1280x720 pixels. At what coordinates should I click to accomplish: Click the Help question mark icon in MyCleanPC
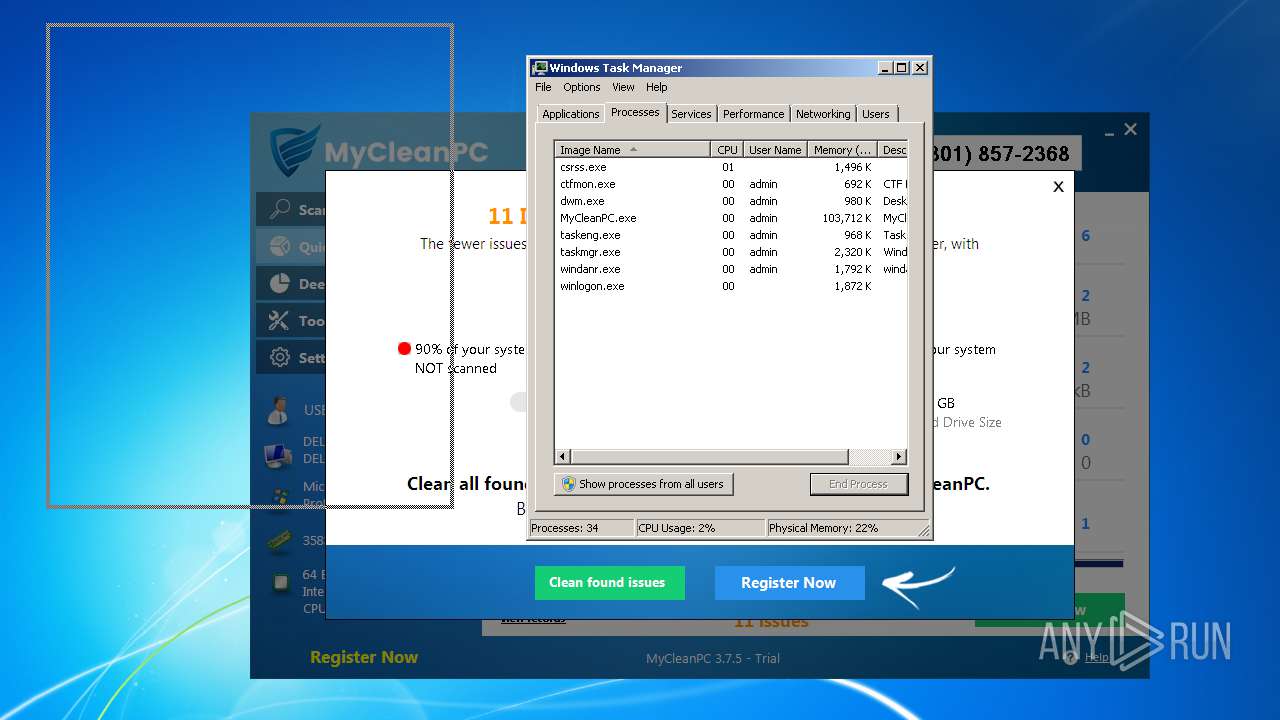coord(1071,657)
